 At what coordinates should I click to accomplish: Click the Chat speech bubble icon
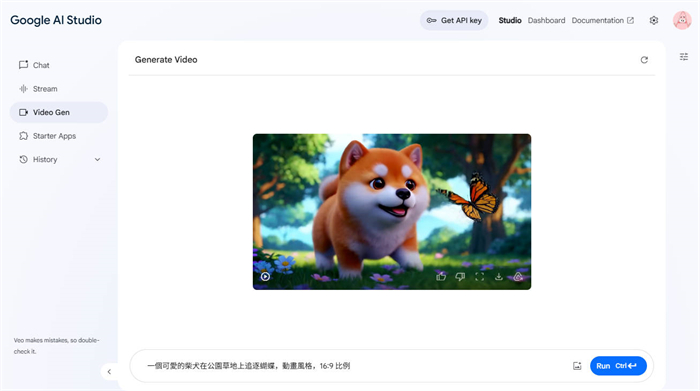pos(23,65)
